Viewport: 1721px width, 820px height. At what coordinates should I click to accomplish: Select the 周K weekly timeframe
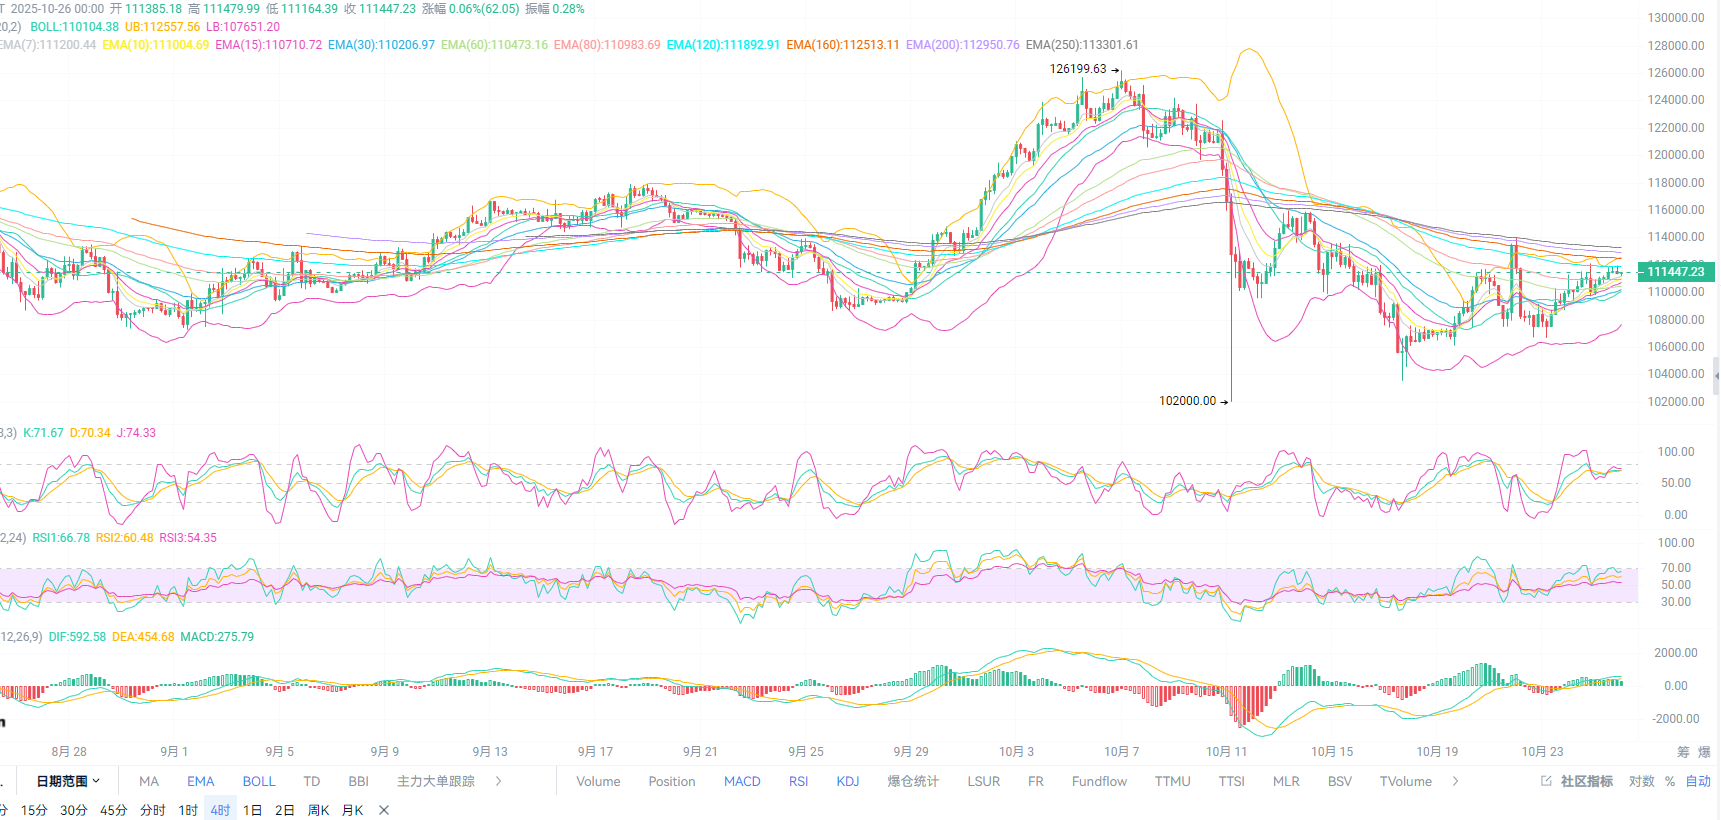[318, 810]
